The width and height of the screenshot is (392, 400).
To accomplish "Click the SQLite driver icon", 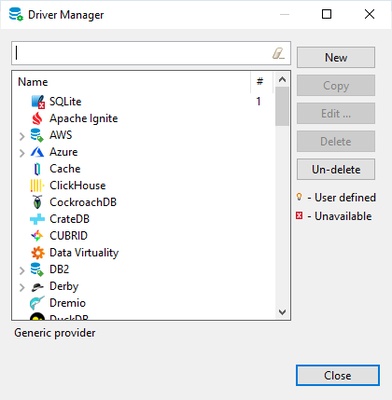I will 38,102.
